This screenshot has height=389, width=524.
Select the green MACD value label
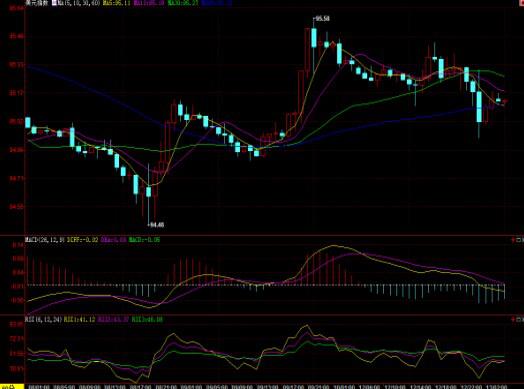click(x=144, y=240)
